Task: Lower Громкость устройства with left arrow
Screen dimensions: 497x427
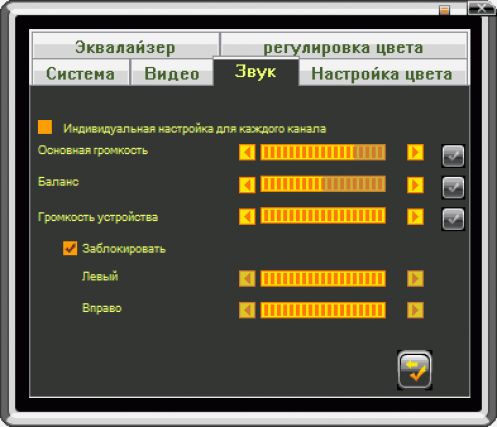Action: (x=247, y=217)
